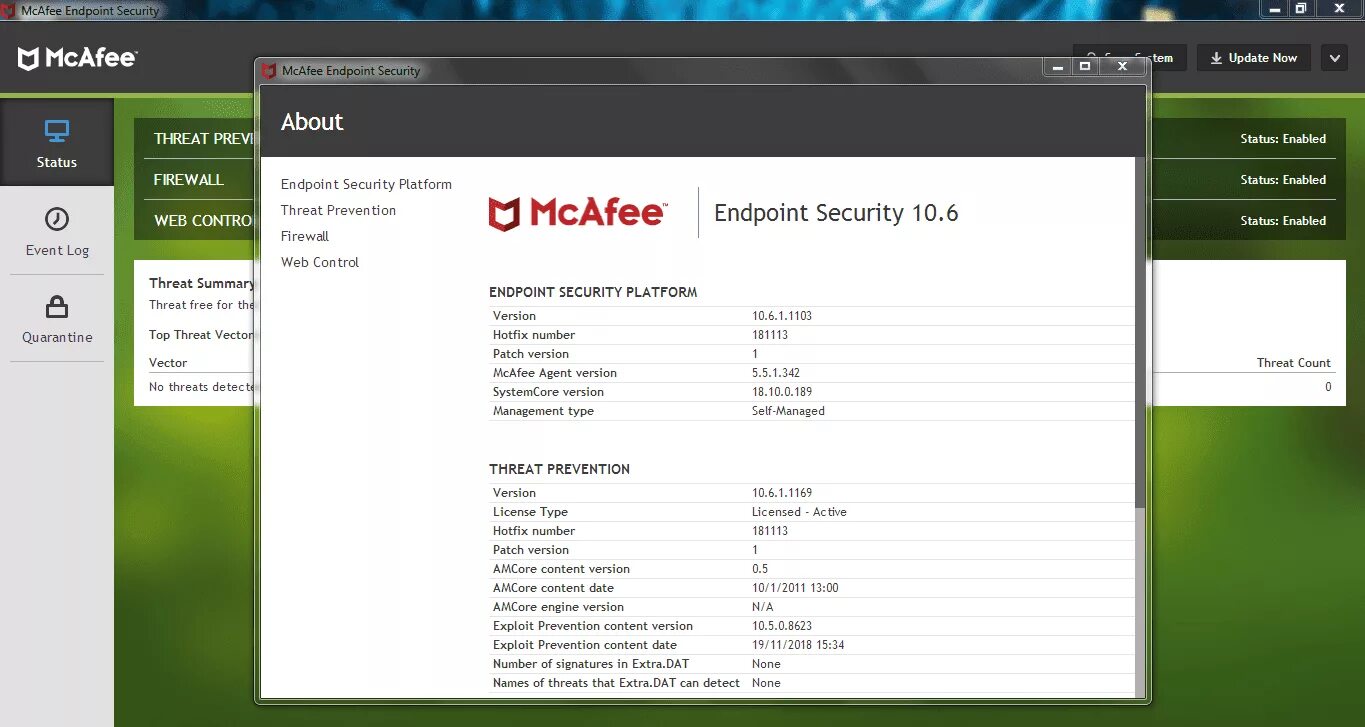The width and height of the screenshot is (1365, 727).
Task: Select Threat Prevention in About navigation
Action: pyautogui.click(x=338, y=210)
